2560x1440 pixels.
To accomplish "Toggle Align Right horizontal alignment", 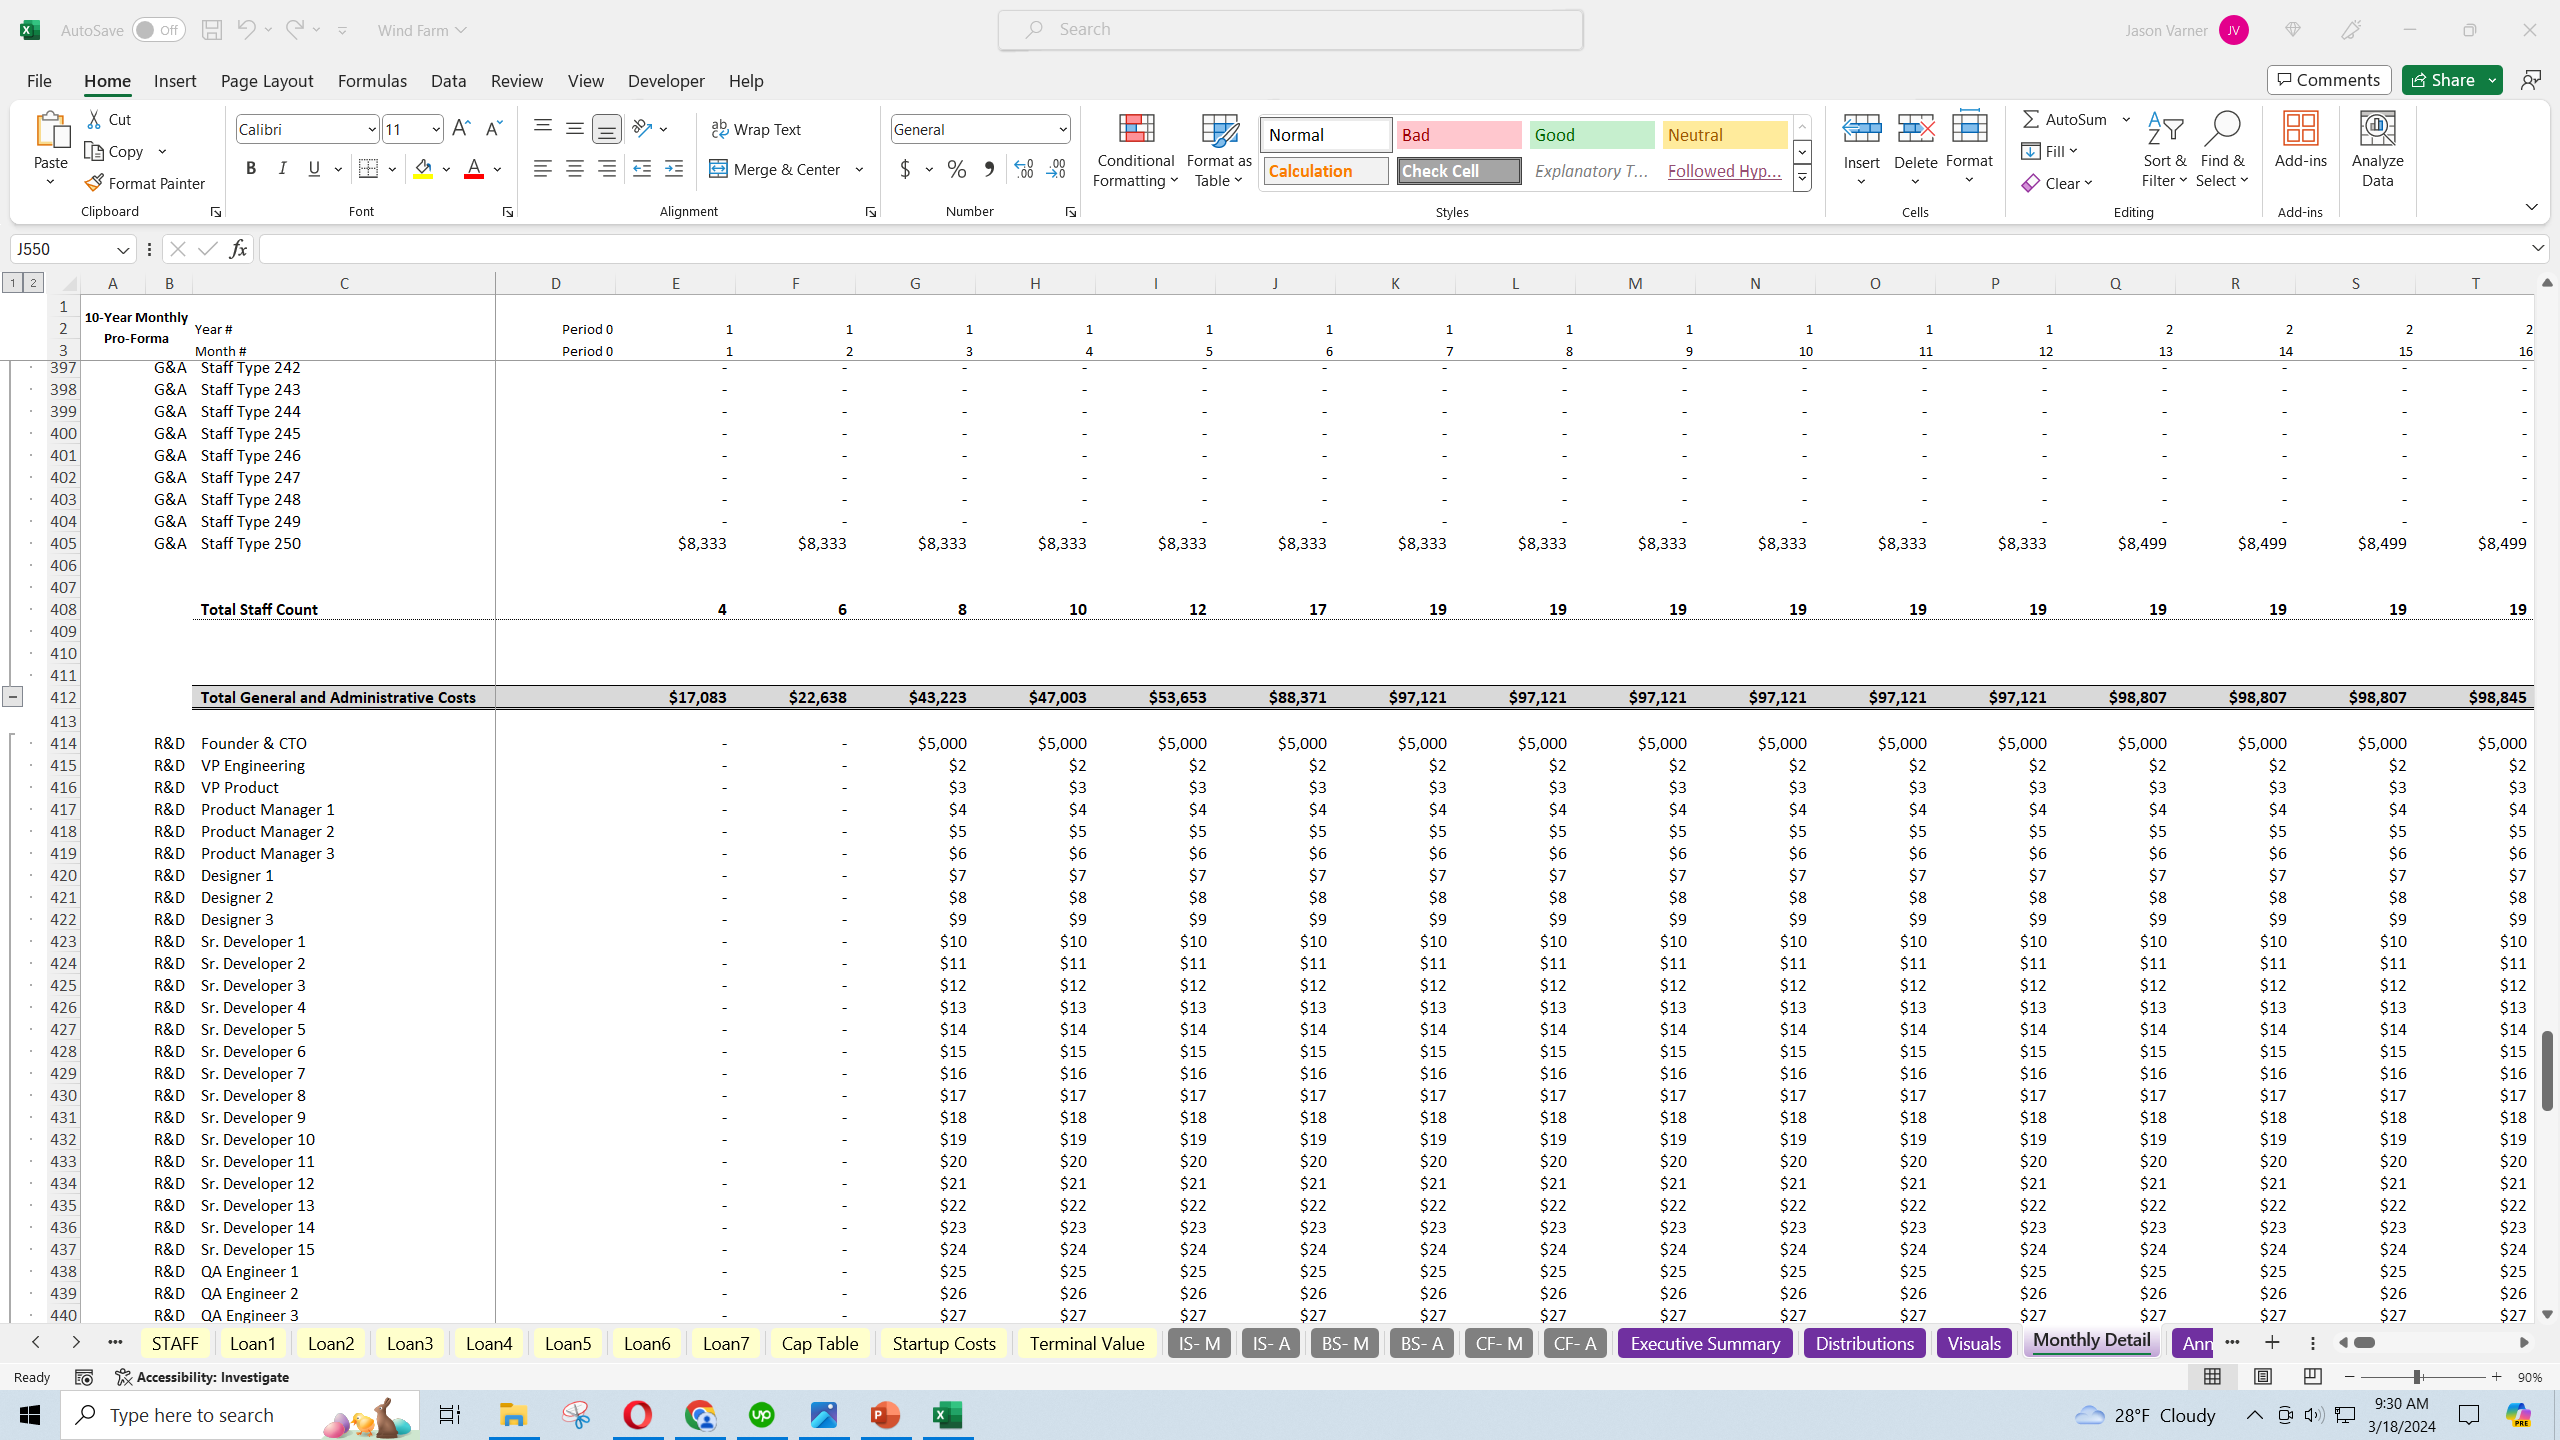I will 607,169.
